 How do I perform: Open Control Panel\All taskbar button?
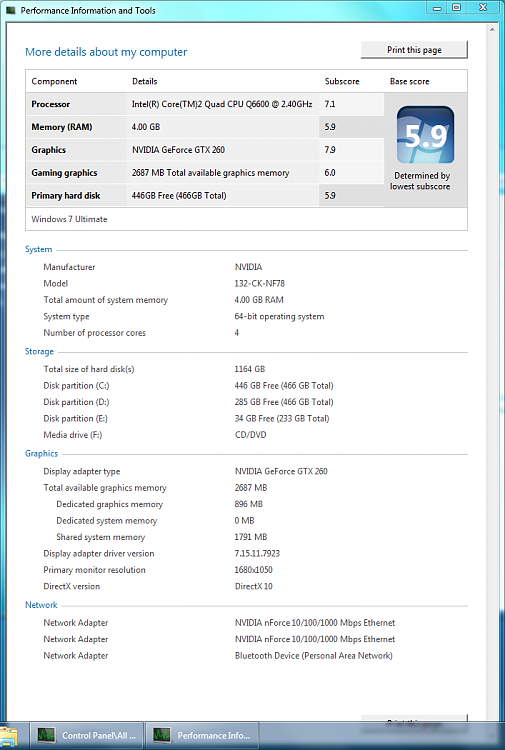tap(87, 735)
